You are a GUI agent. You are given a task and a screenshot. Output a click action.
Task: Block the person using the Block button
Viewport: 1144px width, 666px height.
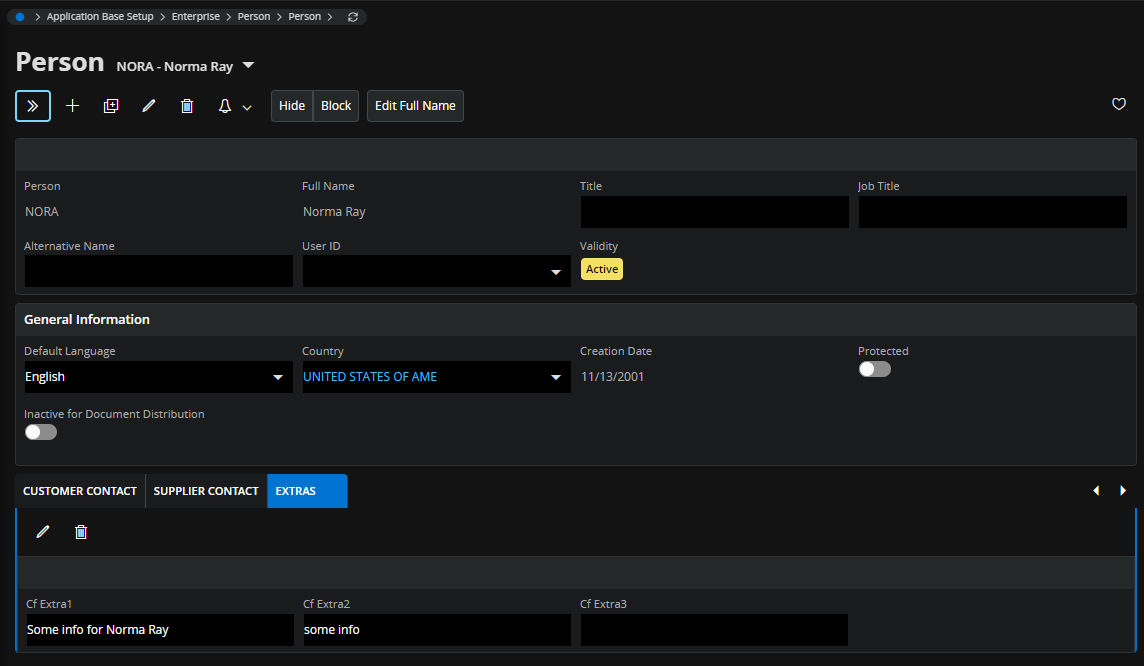coord(336,105)
